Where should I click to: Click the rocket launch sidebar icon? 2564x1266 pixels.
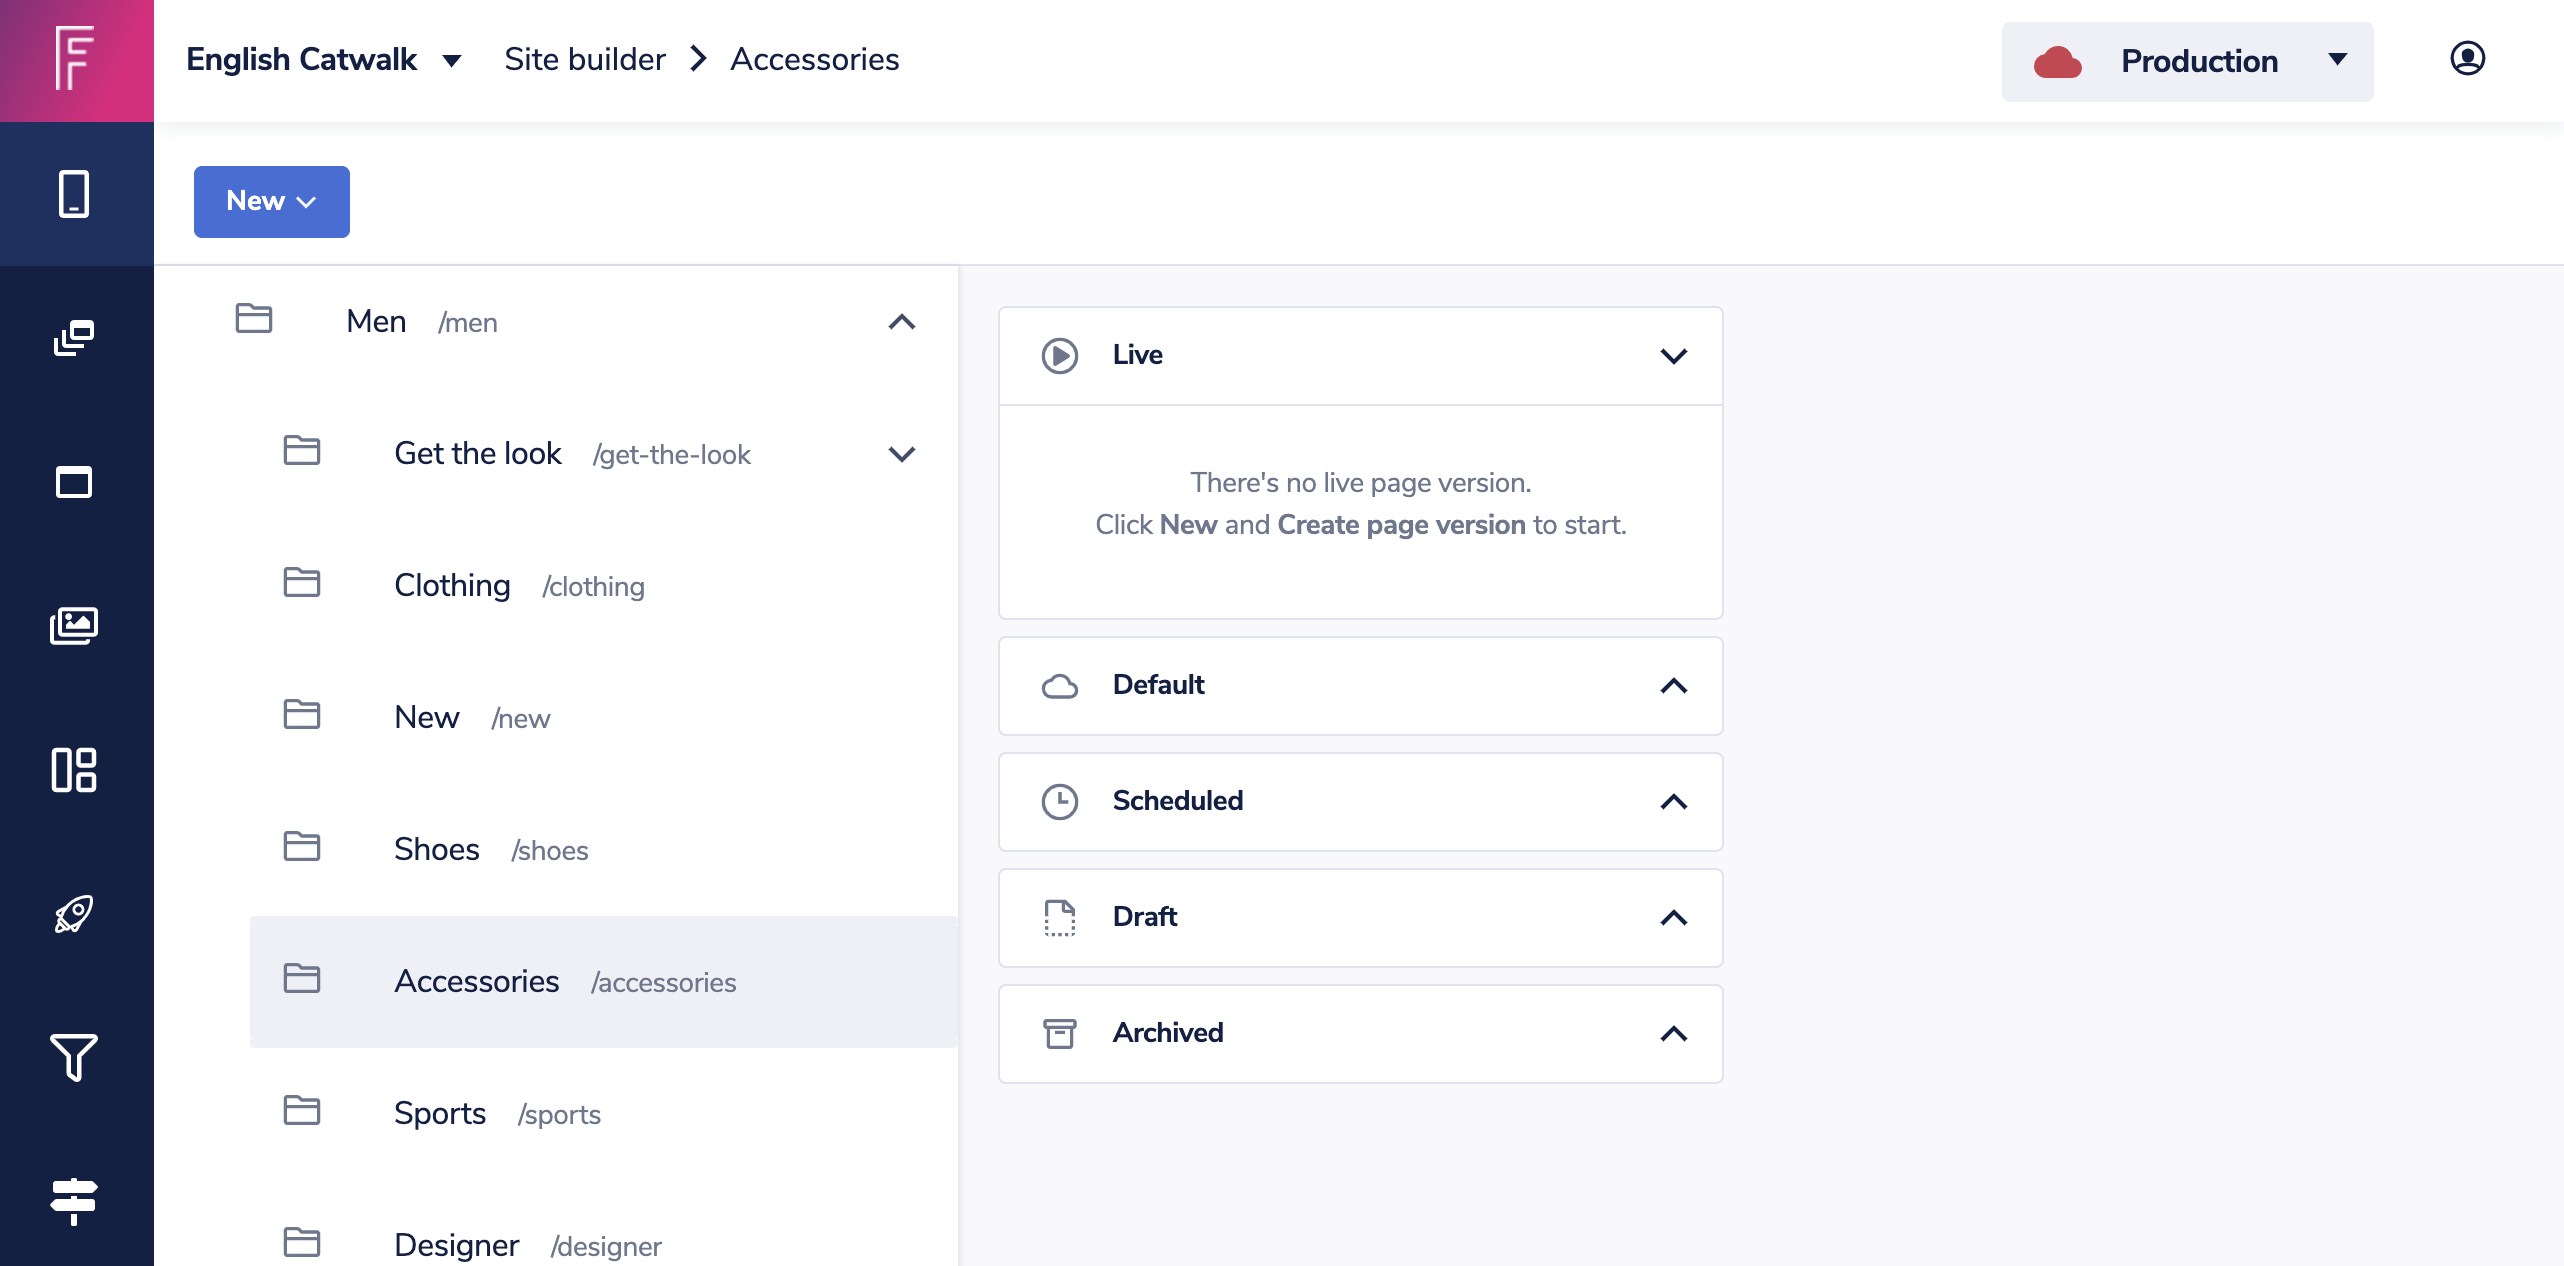(74, 914)
